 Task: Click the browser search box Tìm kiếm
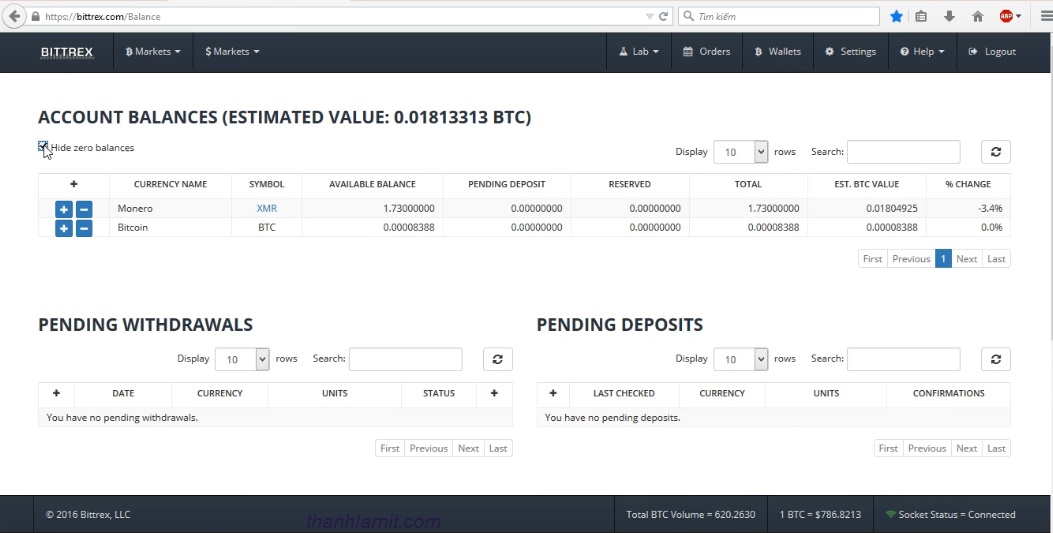pyautogui.click(x=779, y=16)
